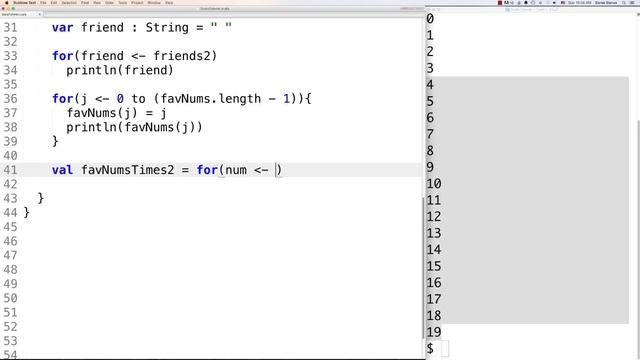Open the Goto menu

click(x=109, y=2)
